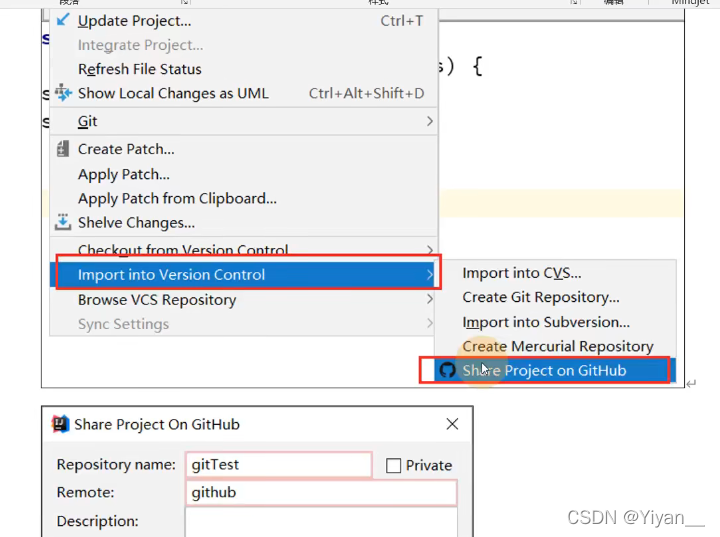Click the Create Patch icon
Screen dimensions: 720x537
point(63,149)
